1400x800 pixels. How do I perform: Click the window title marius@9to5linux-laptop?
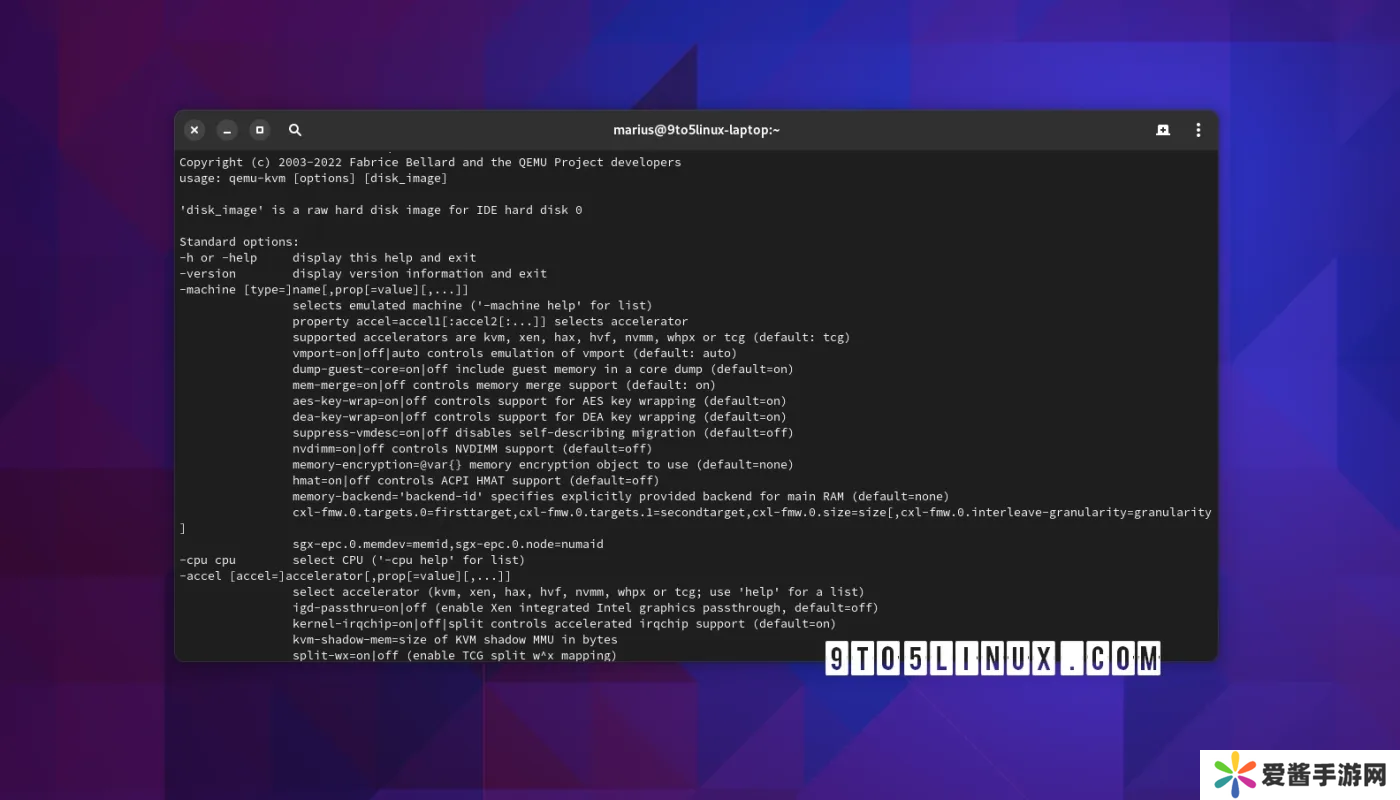click(696, 130)
